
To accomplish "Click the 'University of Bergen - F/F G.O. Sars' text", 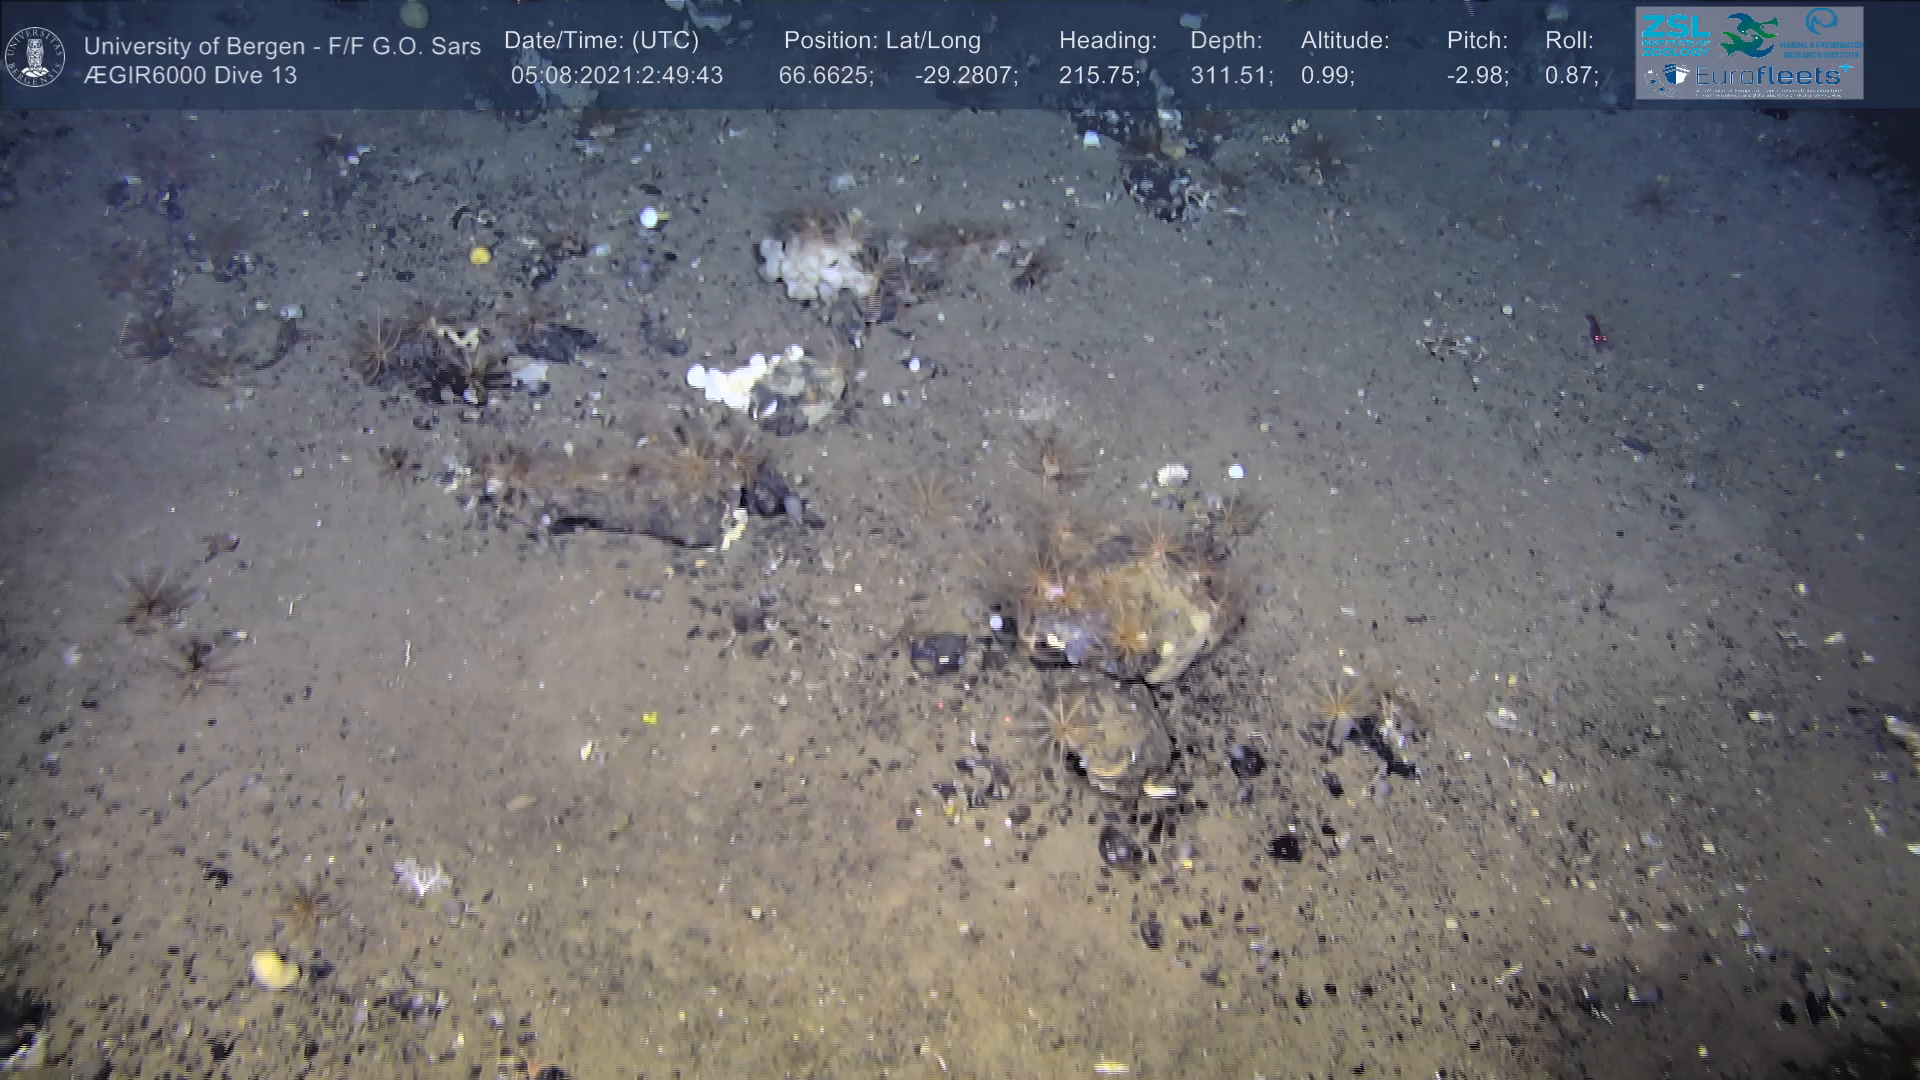I will (282, 46).
